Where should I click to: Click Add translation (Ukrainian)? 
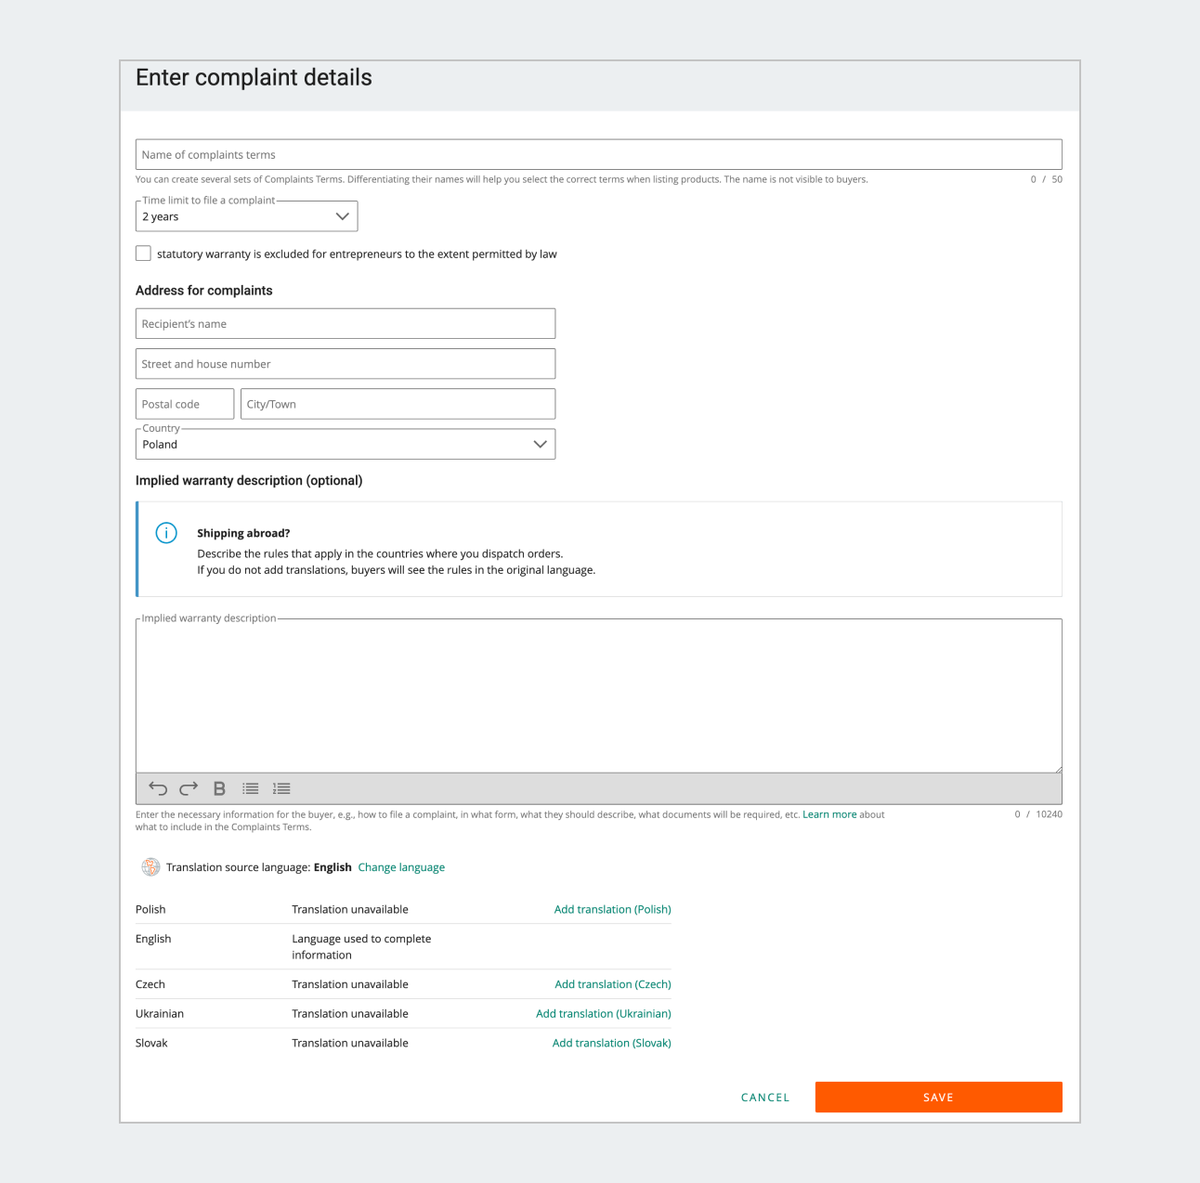coord(603,1013)
